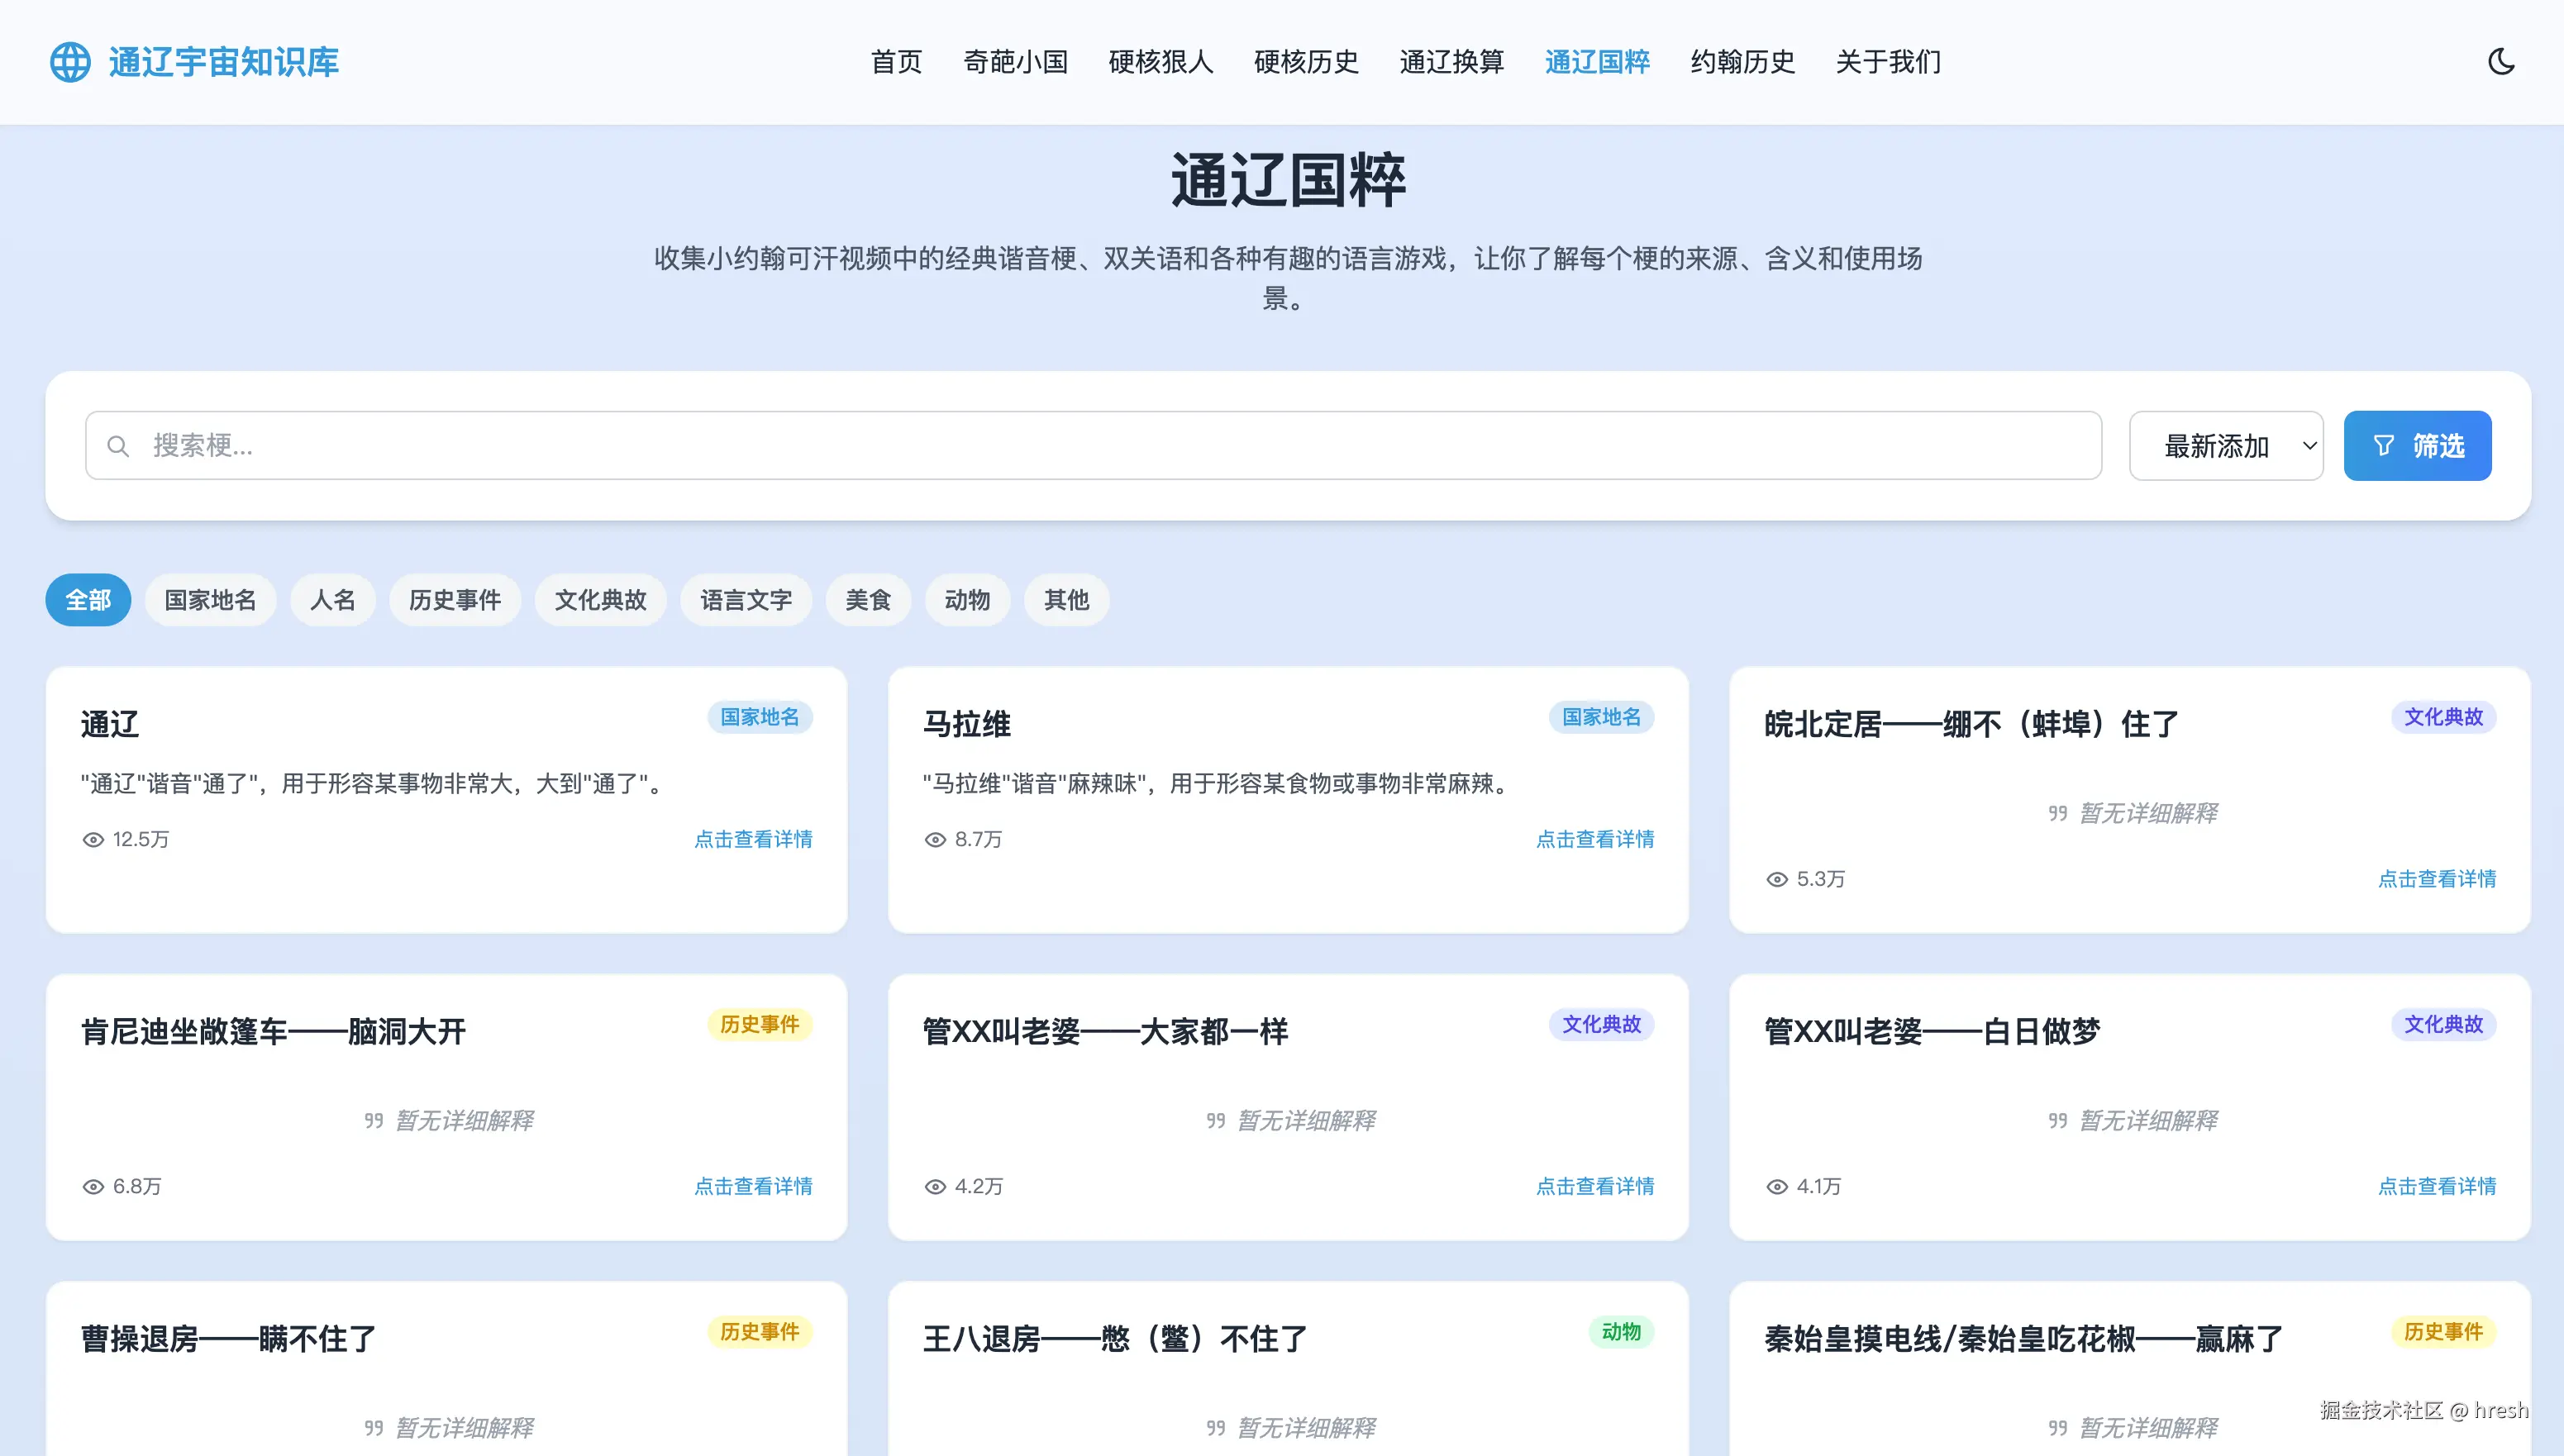The height and width of the screenshot is (1456, 2564).
Task: Select the 历史事件 category chip
Action: coord(455,600)
